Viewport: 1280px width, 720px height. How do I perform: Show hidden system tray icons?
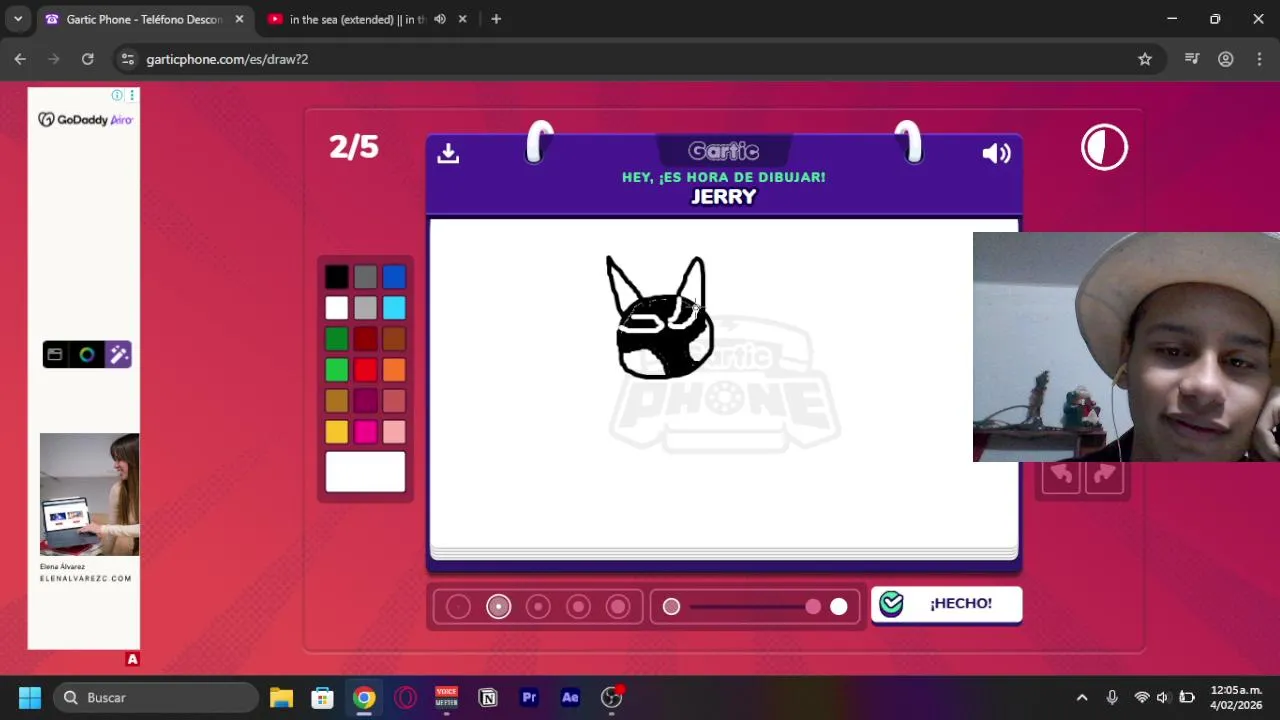(x=1081, y=697)
